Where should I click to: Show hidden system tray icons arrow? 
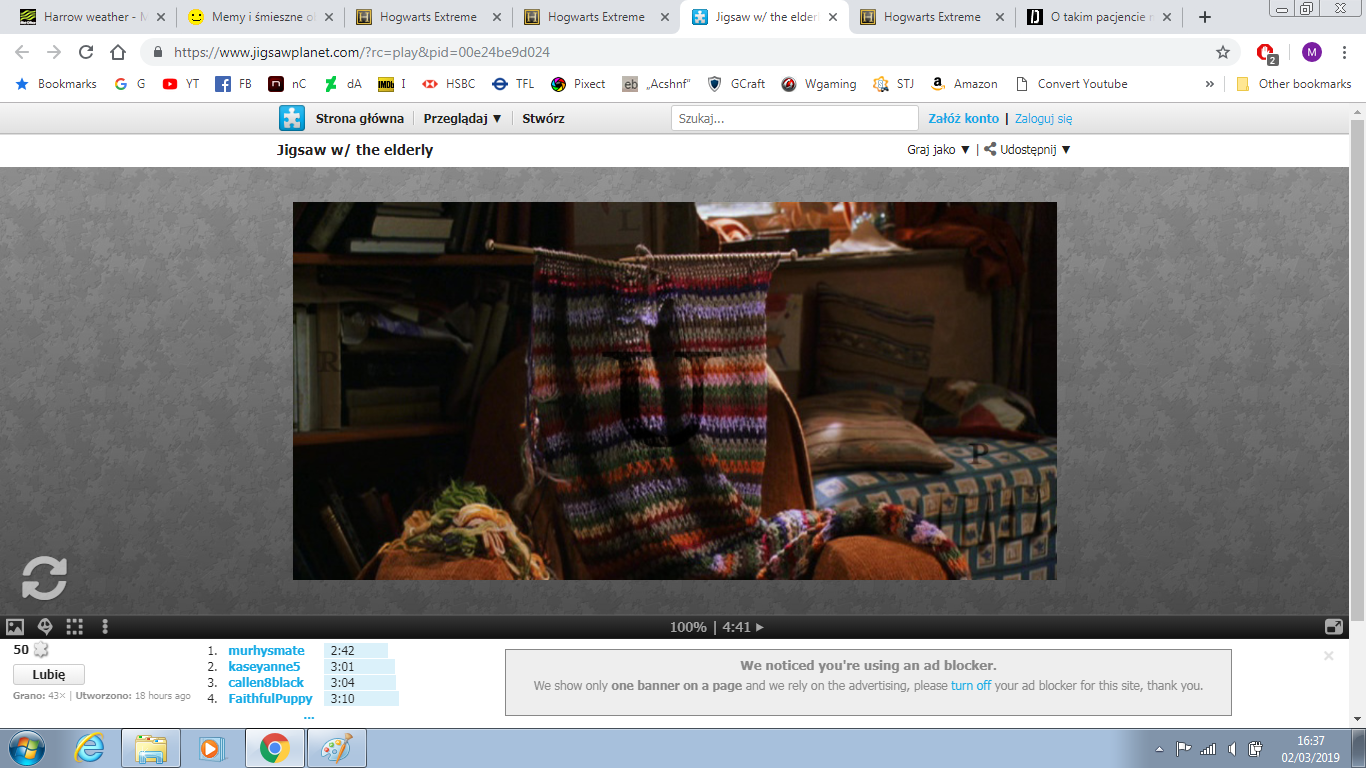click(1159, 749)
